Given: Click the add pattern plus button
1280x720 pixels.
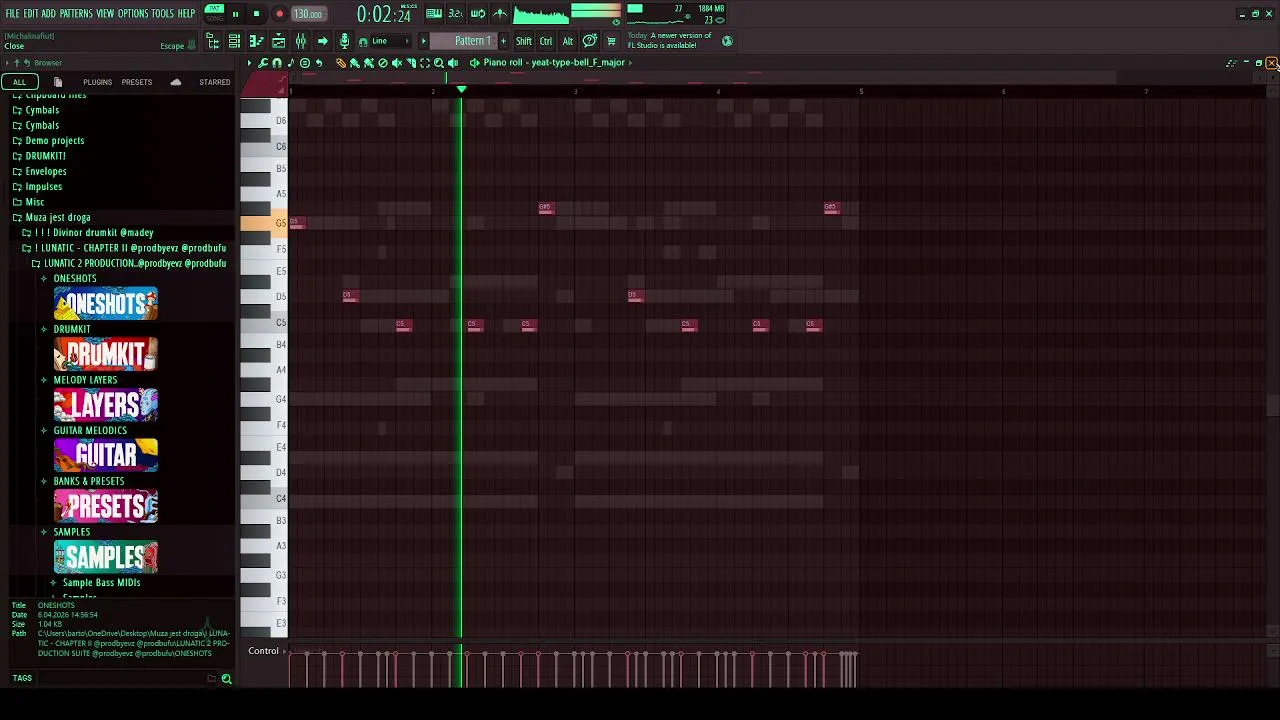Looking at the screenshot, I should (503, 41).
